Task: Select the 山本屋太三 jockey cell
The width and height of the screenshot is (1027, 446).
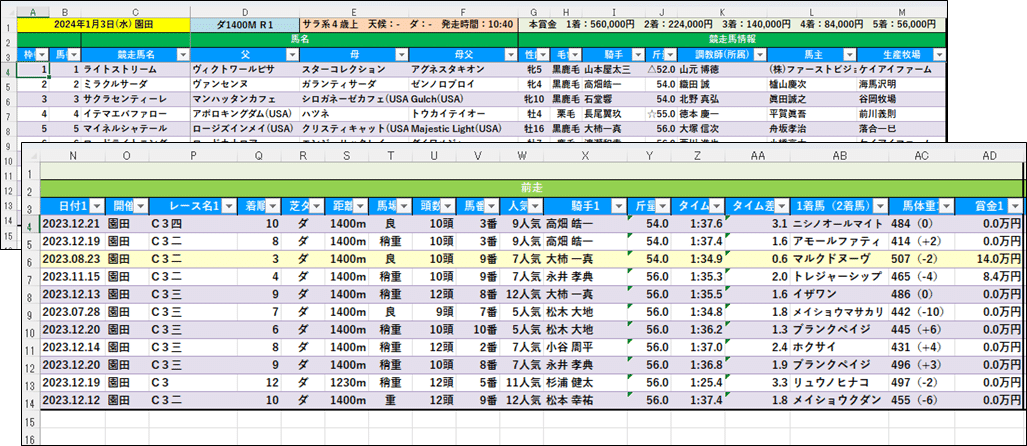Action: click(x=614, y=69)
